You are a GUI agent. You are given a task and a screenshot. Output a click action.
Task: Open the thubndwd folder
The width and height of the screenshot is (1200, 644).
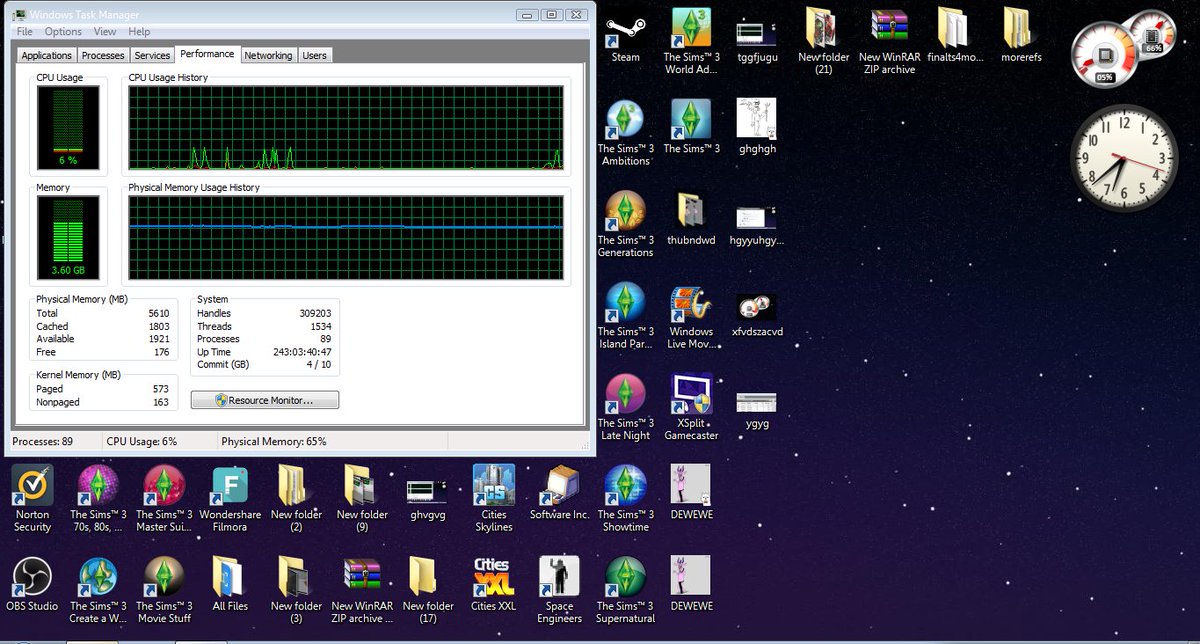[x=692, y=219]
